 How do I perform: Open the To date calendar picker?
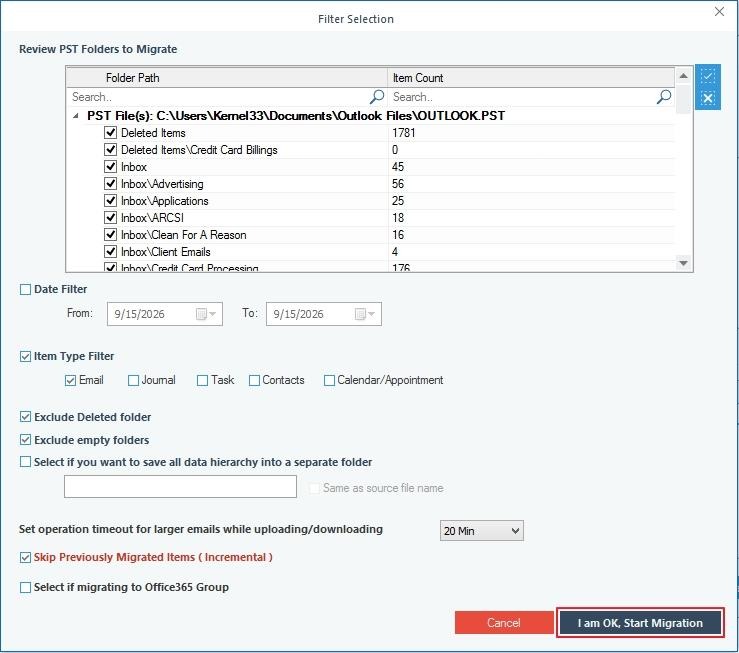click(x=365, y=314)
